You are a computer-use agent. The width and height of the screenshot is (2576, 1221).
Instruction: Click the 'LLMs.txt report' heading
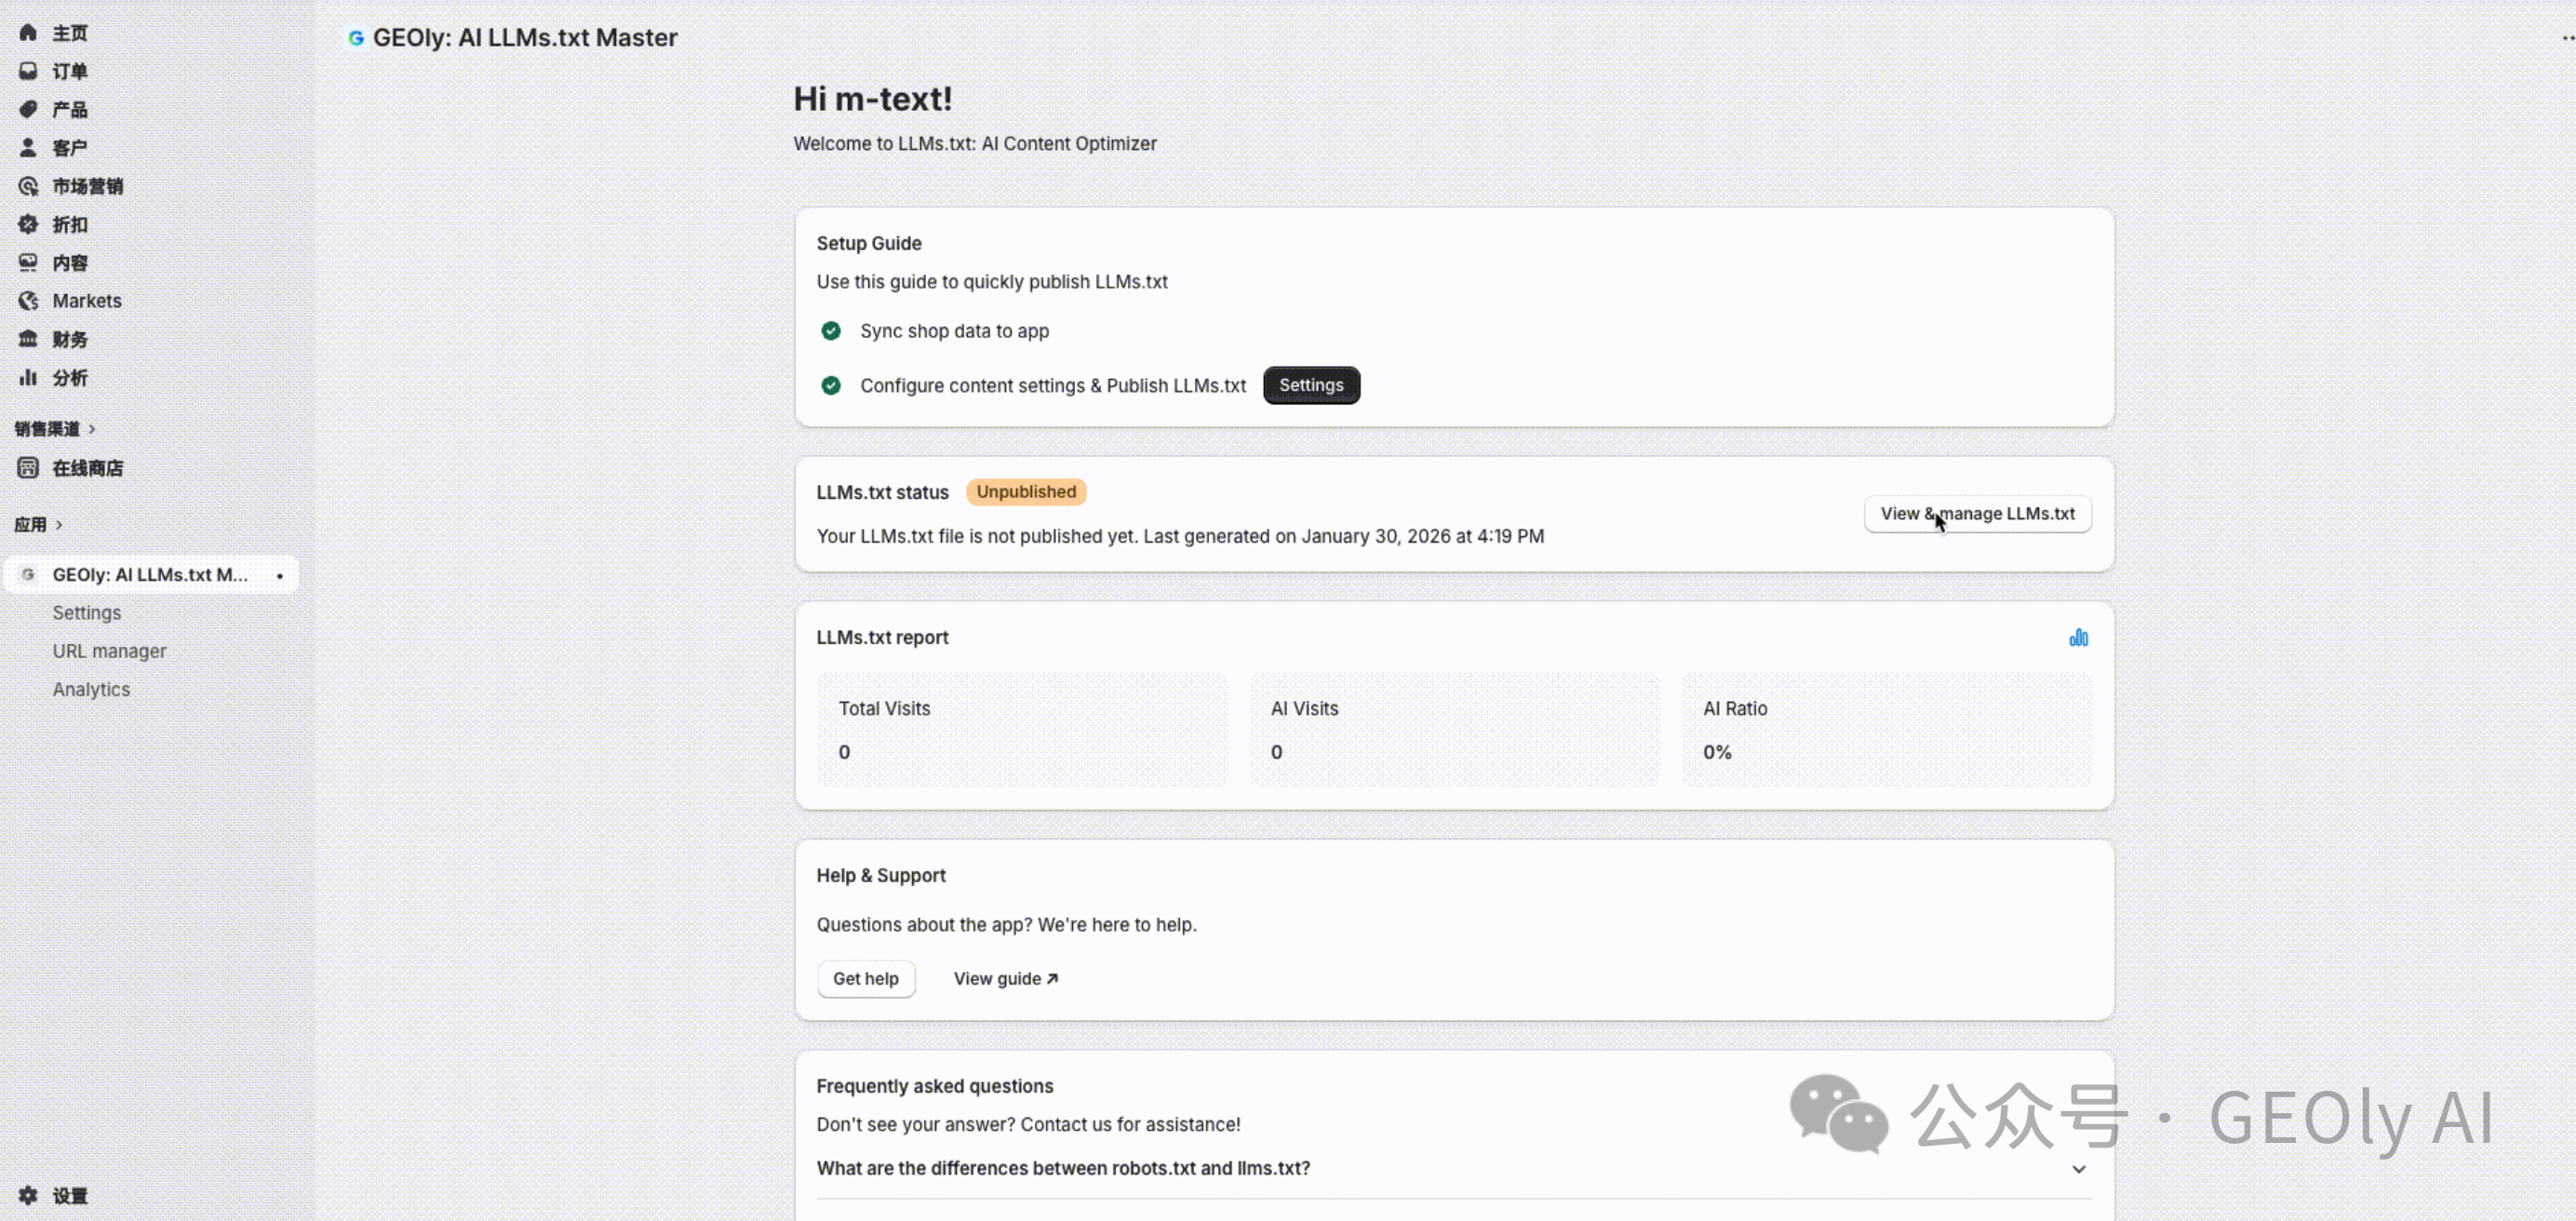[882, 638]
